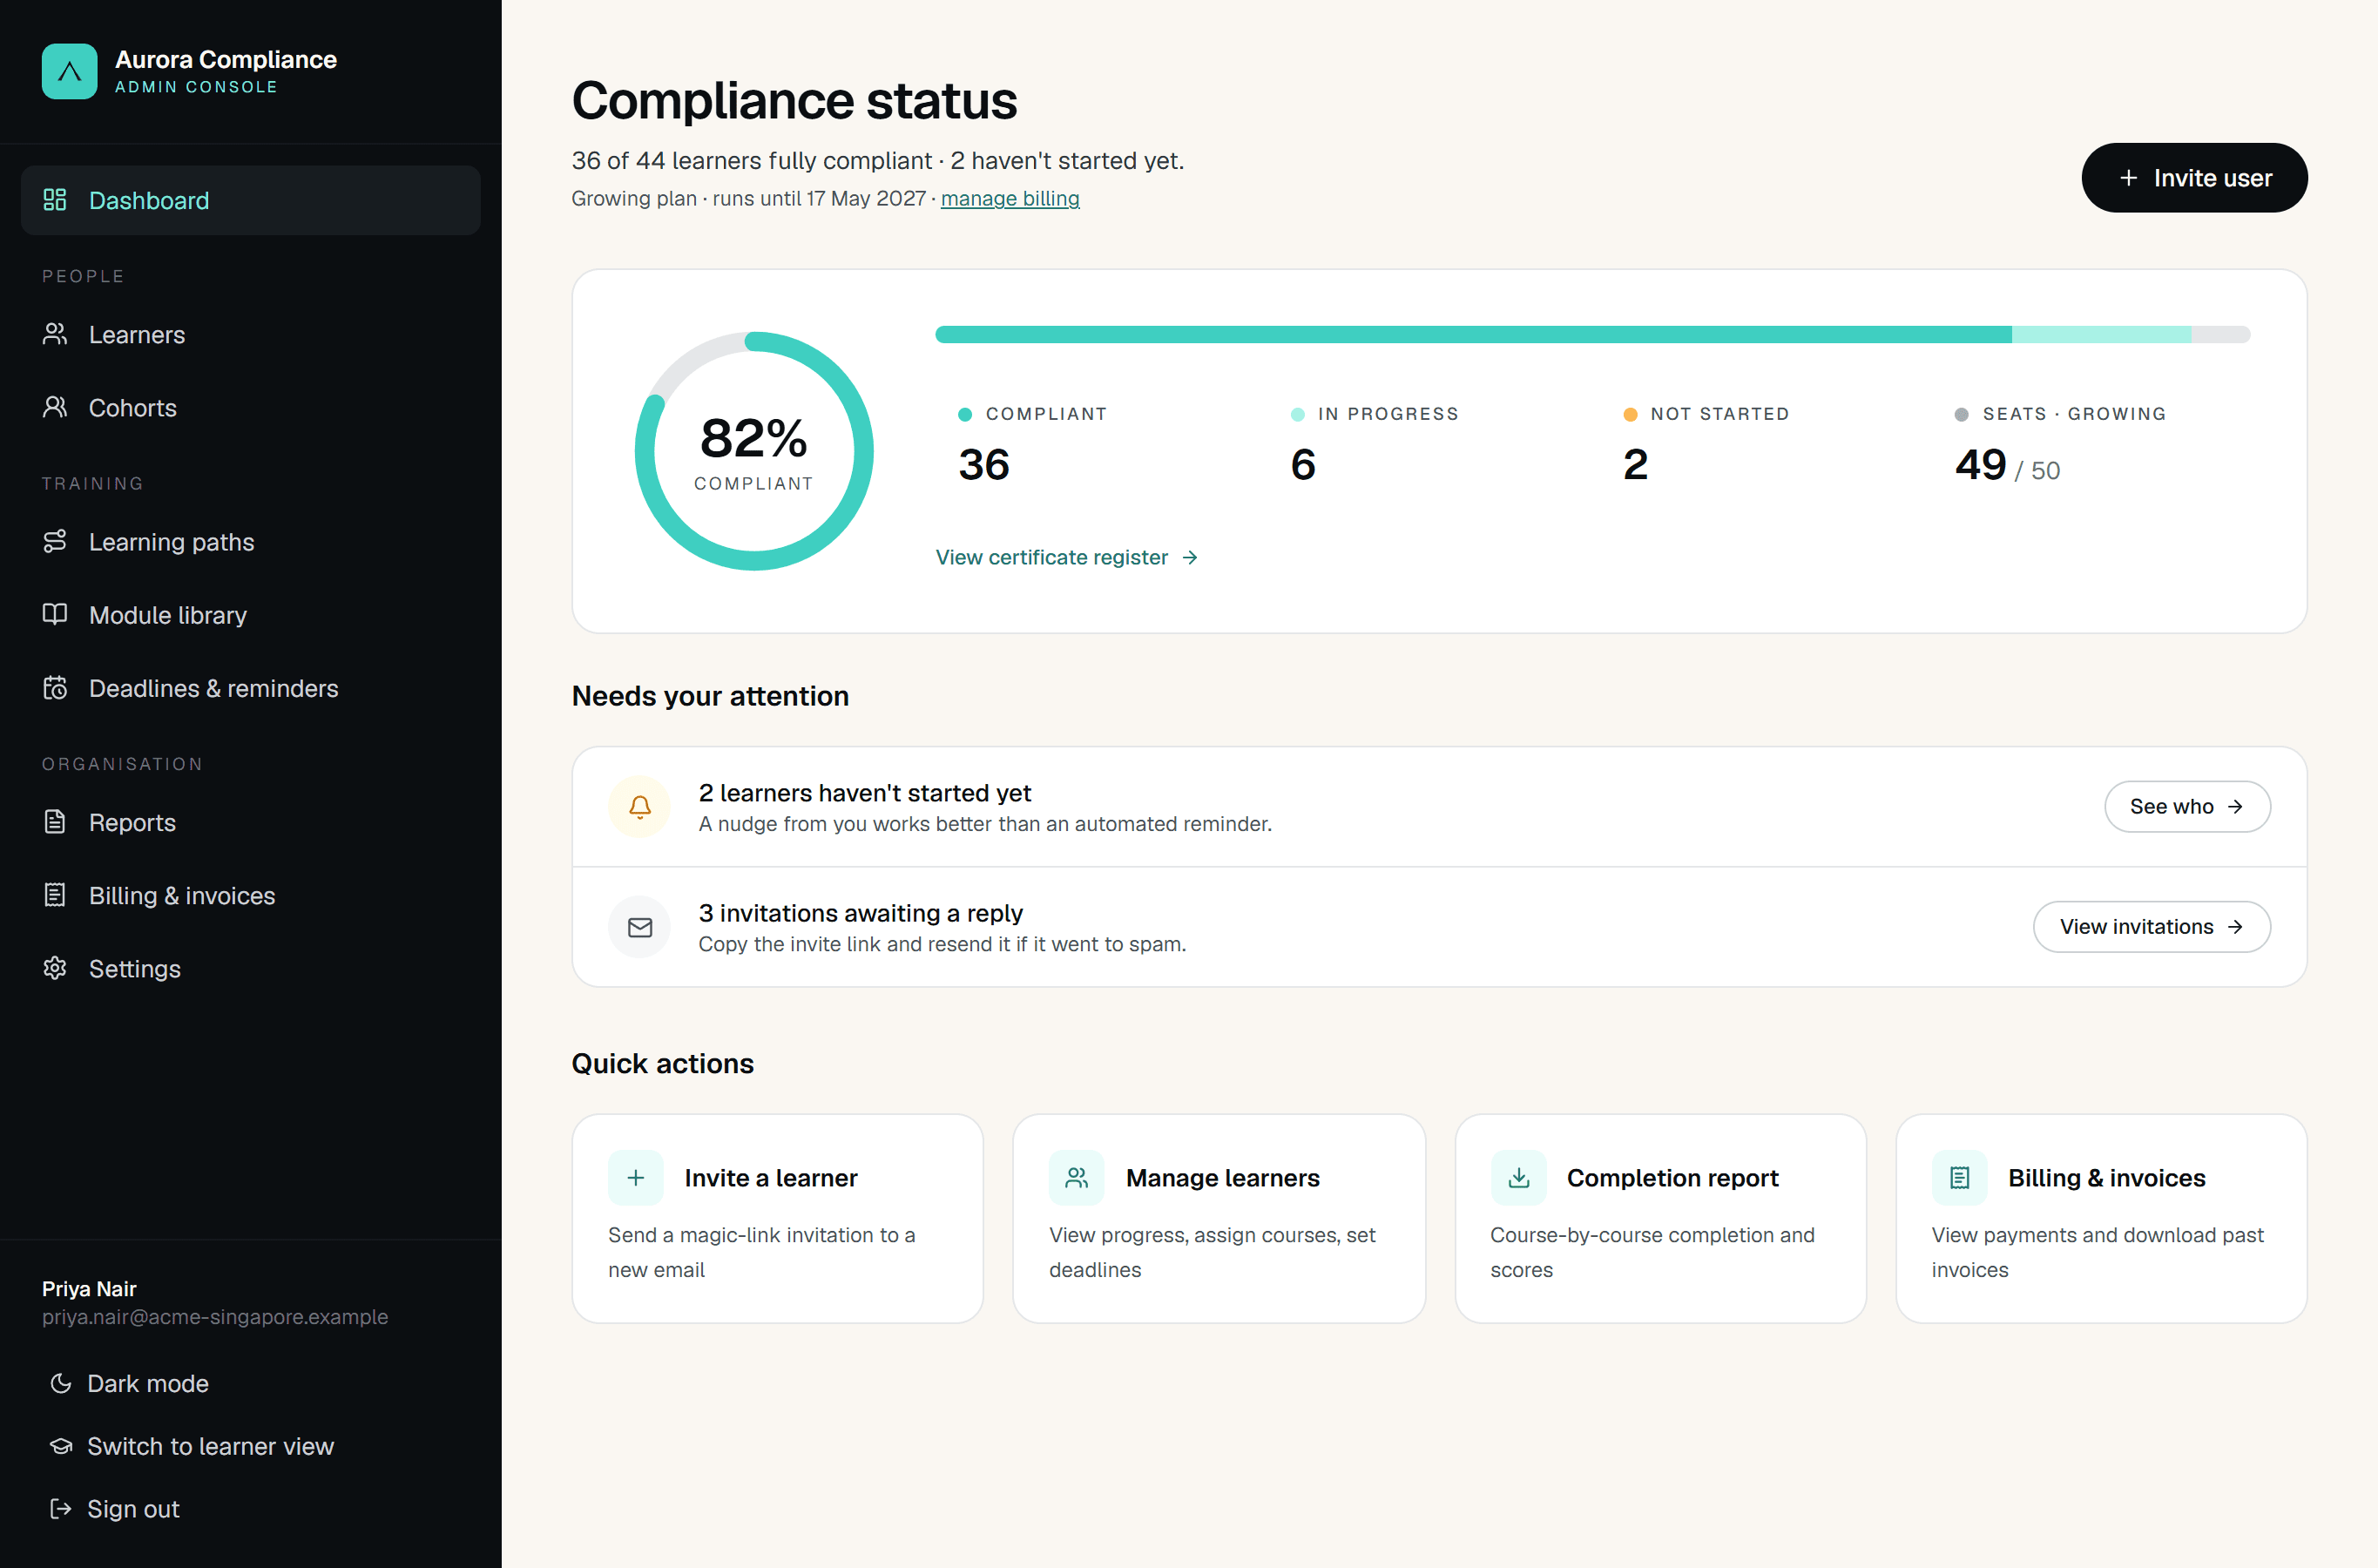
Task: Click the View invitations button
Action: click(x=2151, y=927)
